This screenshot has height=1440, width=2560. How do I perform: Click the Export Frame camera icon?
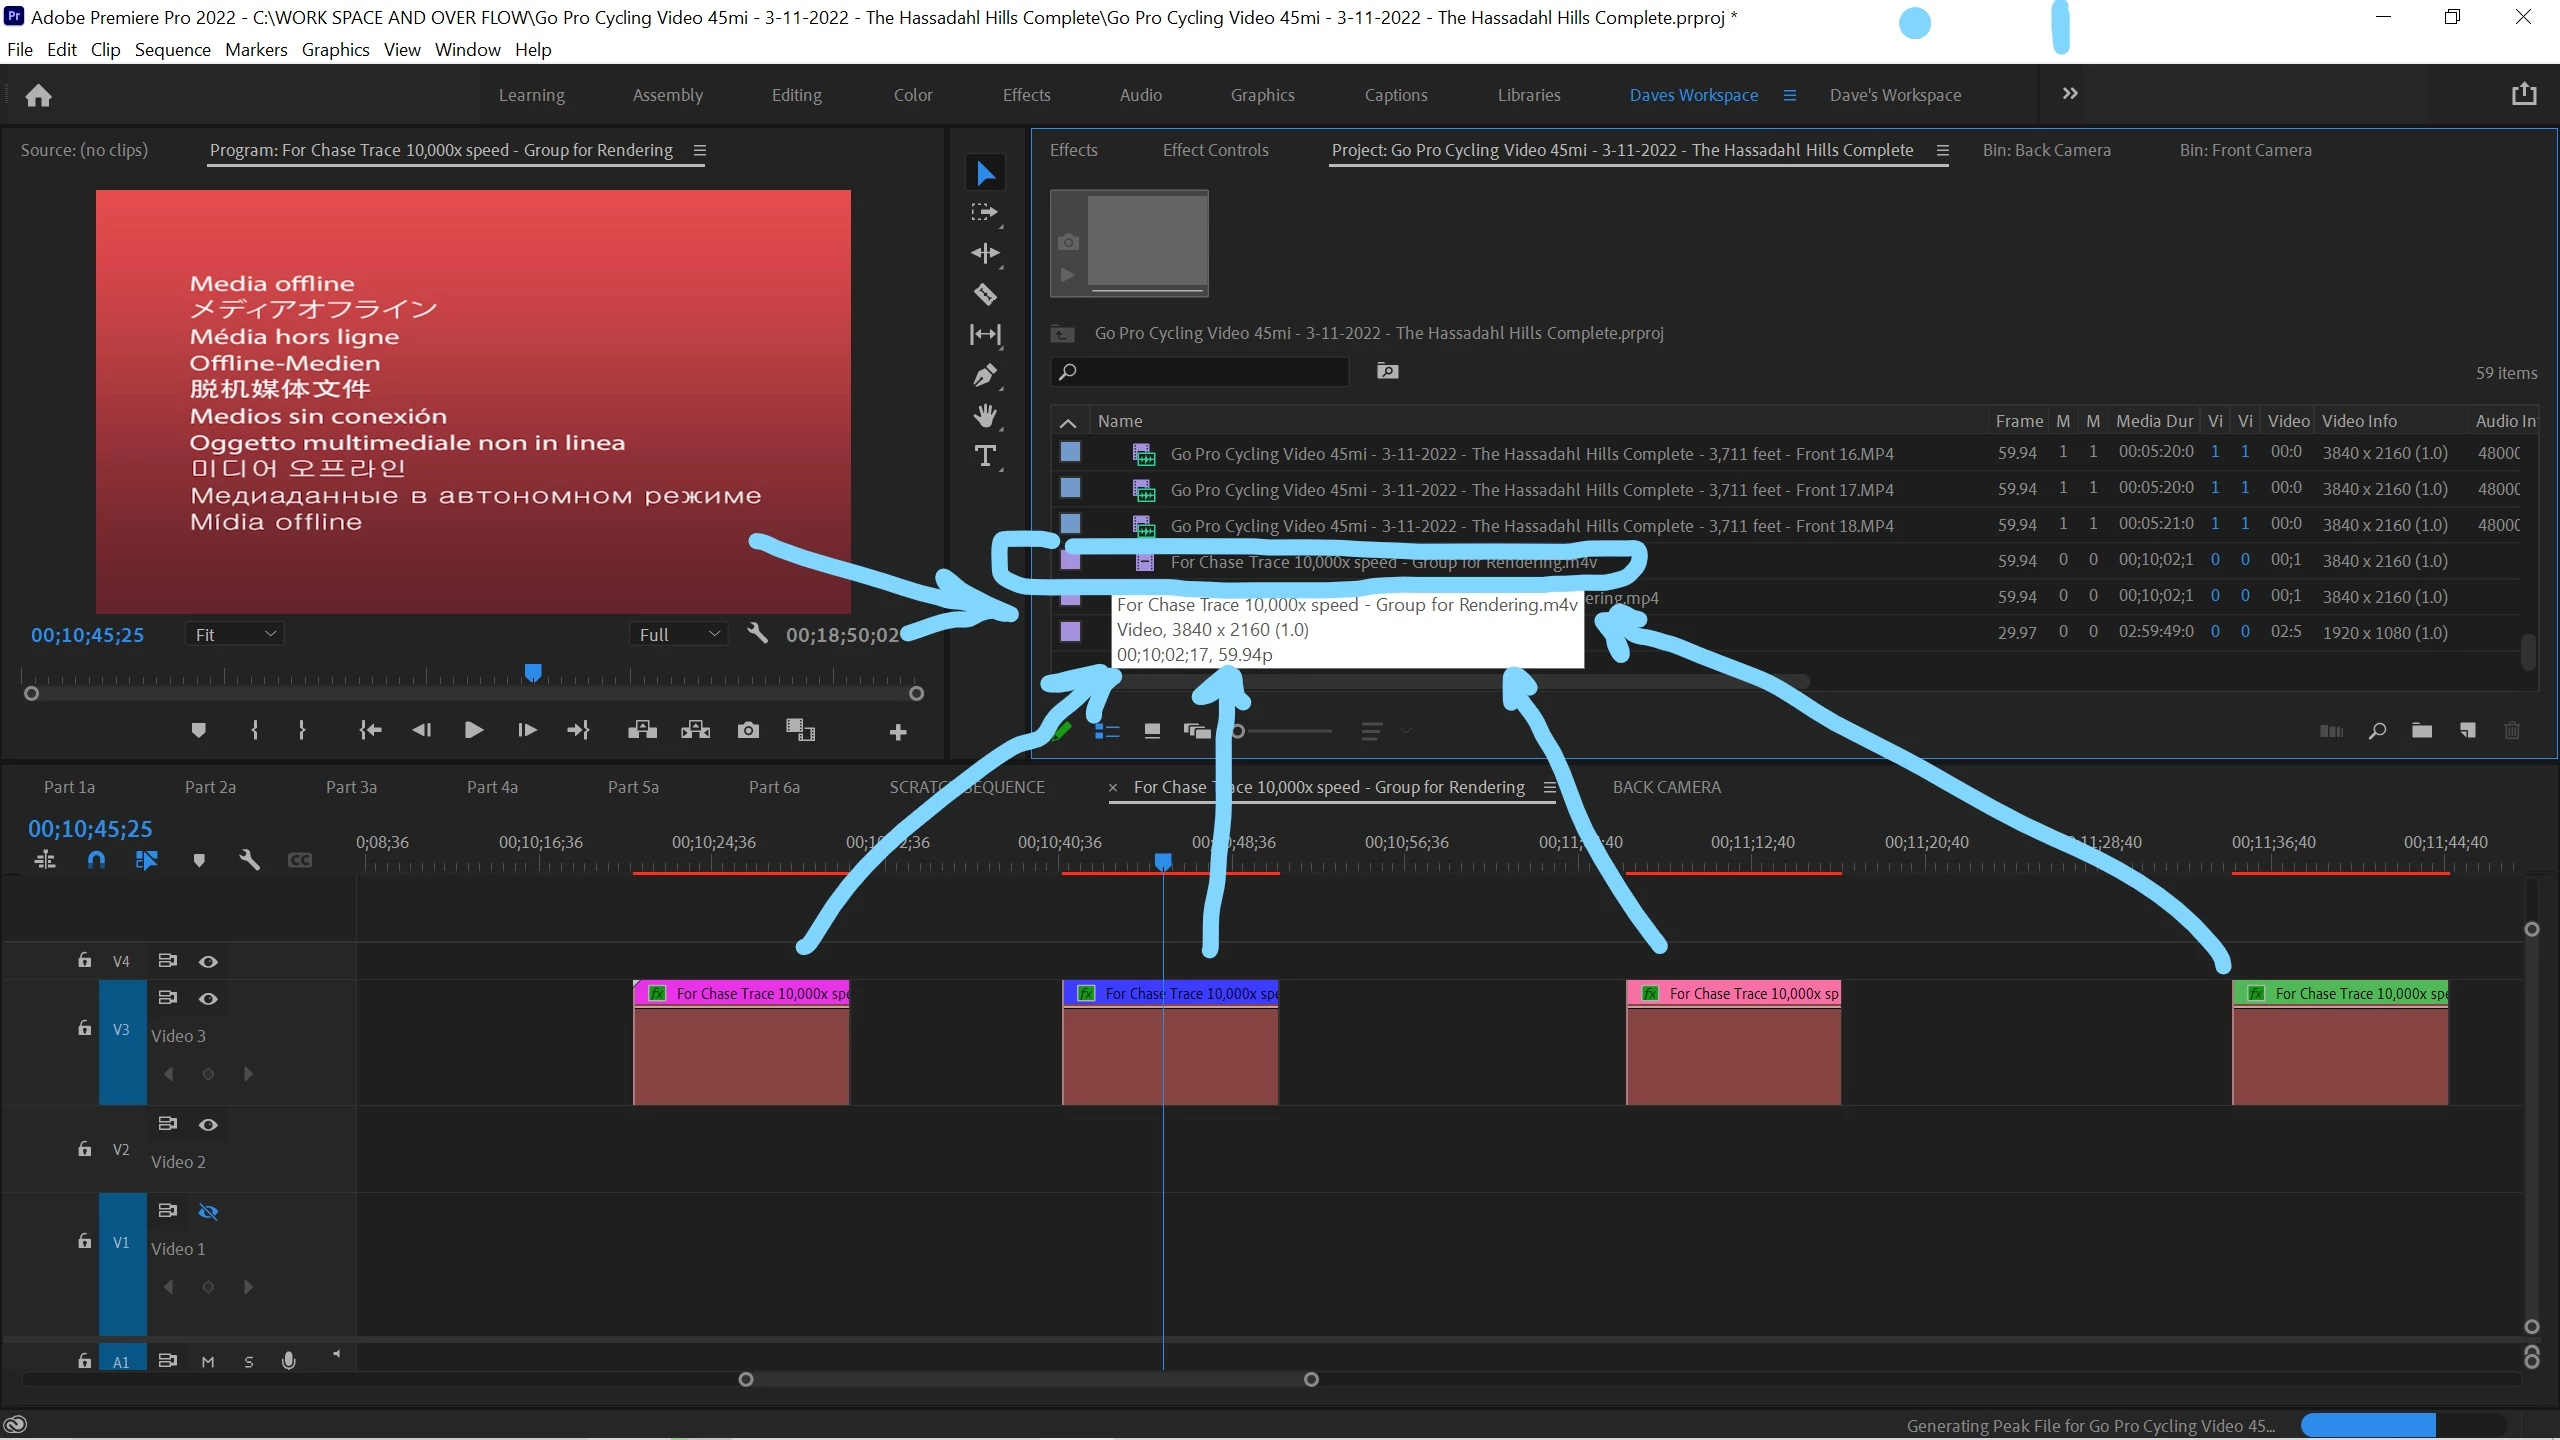pyautogui.click(x=748, y=731)
